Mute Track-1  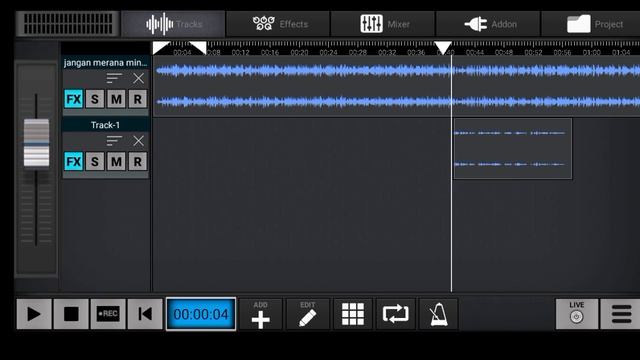coord(116,162)
